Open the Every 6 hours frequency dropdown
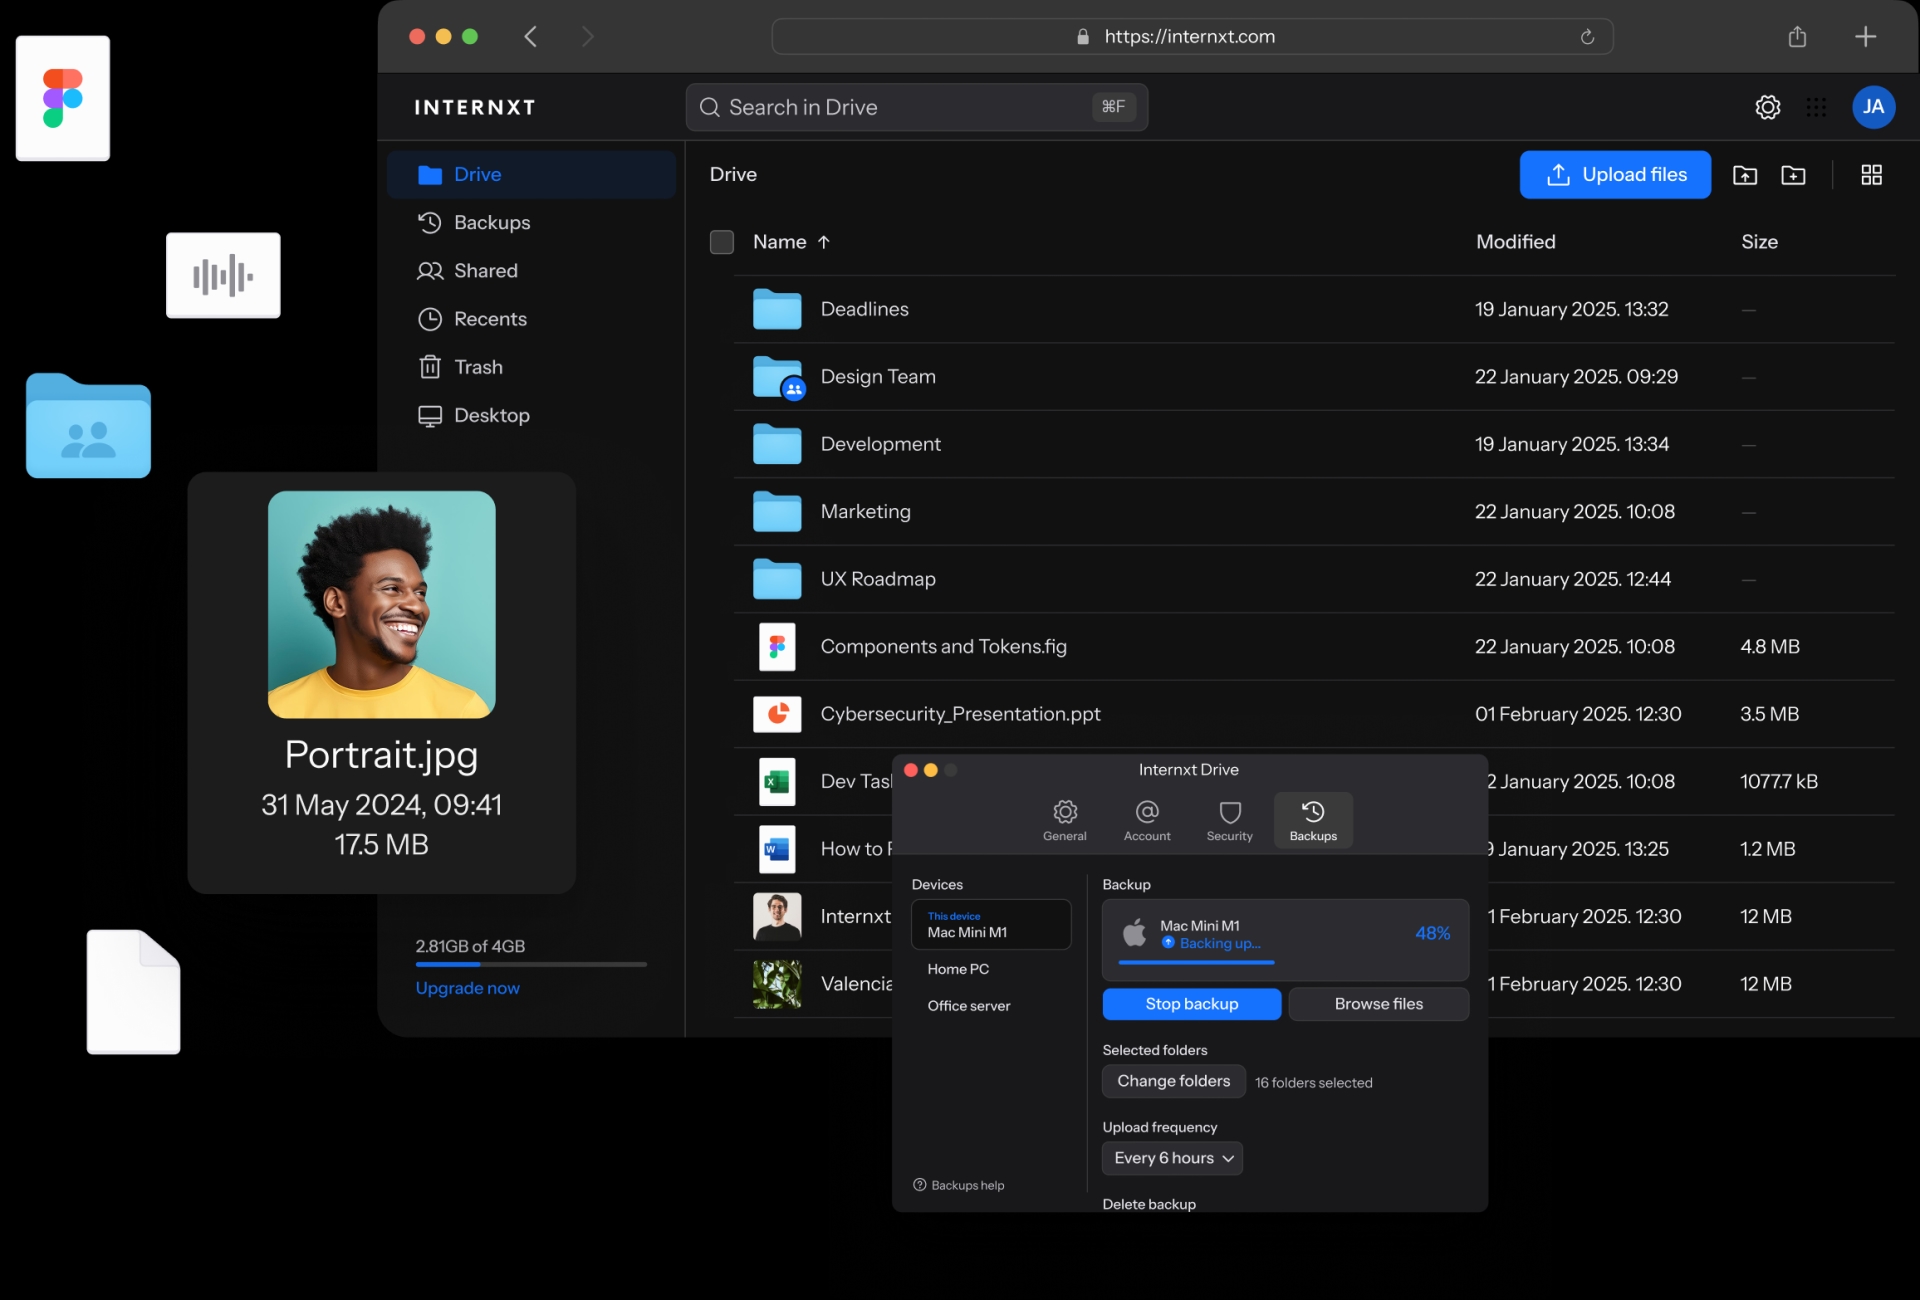 [x=1172, y=1158]
